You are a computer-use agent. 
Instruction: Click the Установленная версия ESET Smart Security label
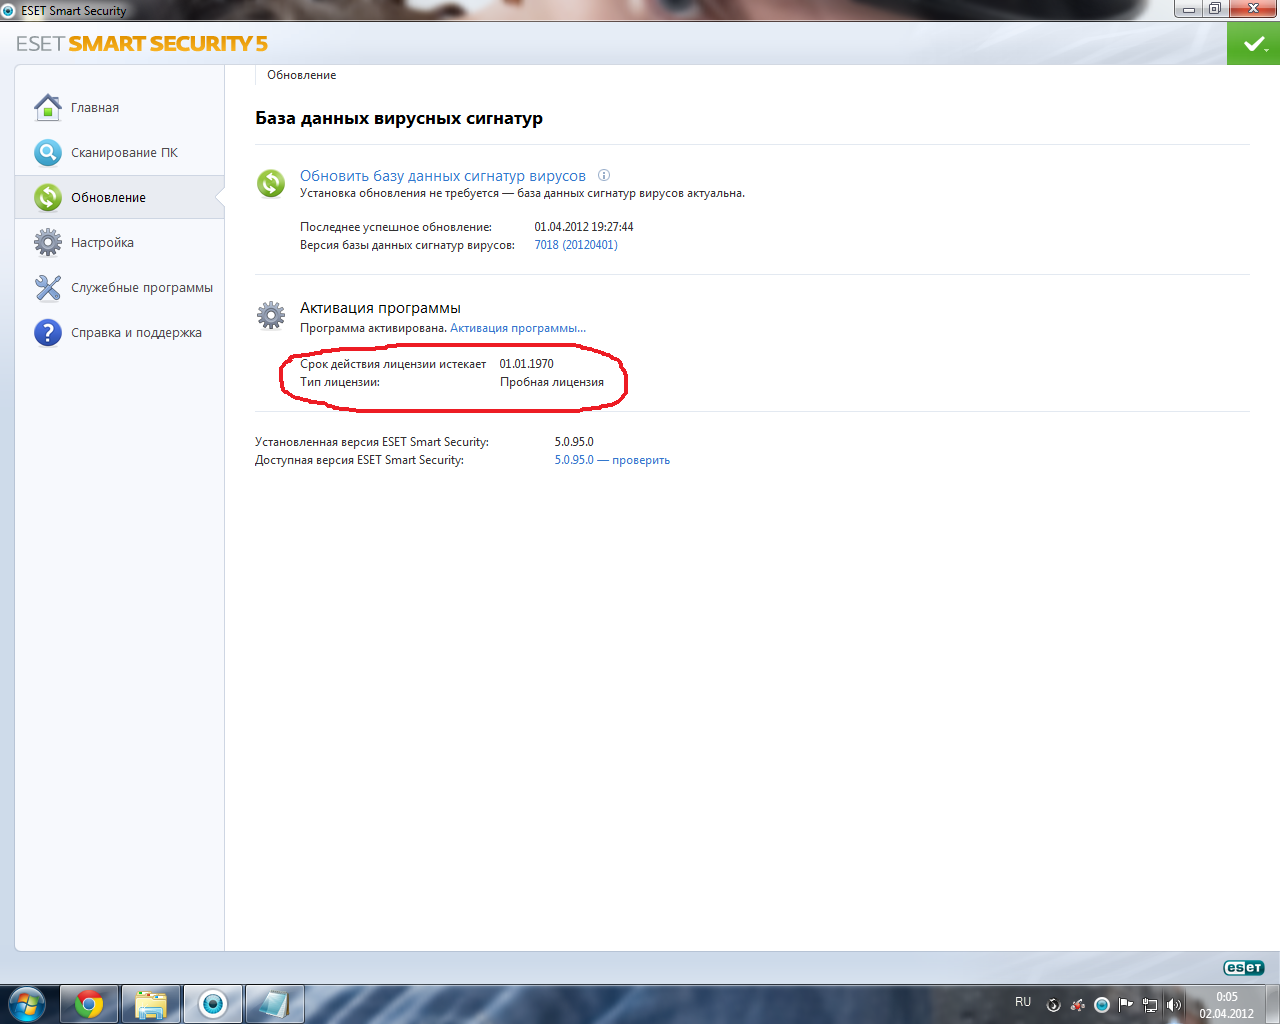coord(372,442)
